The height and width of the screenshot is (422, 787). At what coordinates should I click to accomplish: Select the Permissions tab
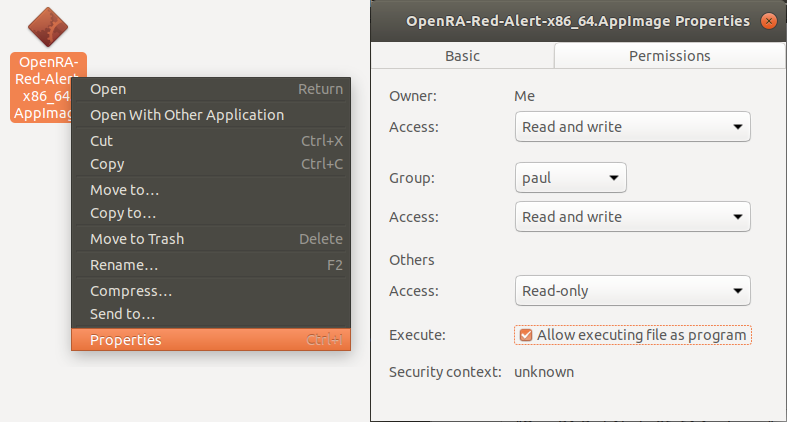coord(669,56)
